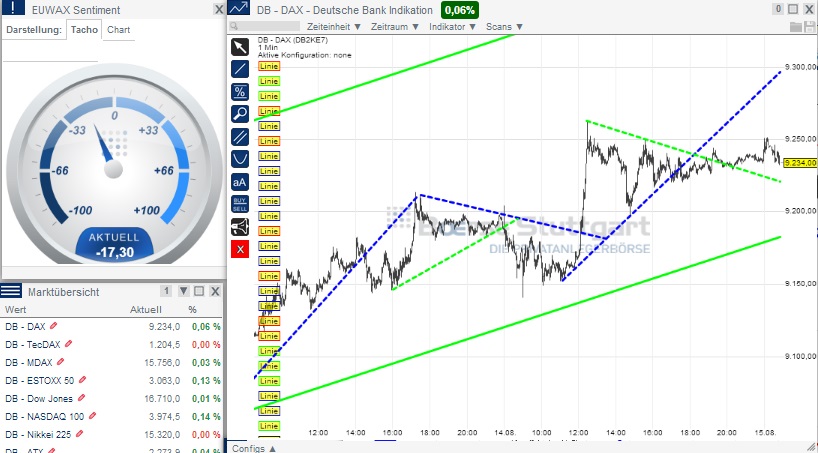Click the floppy disk save icon
Viewport: 818px width, 453px height.
coord(810,27)
